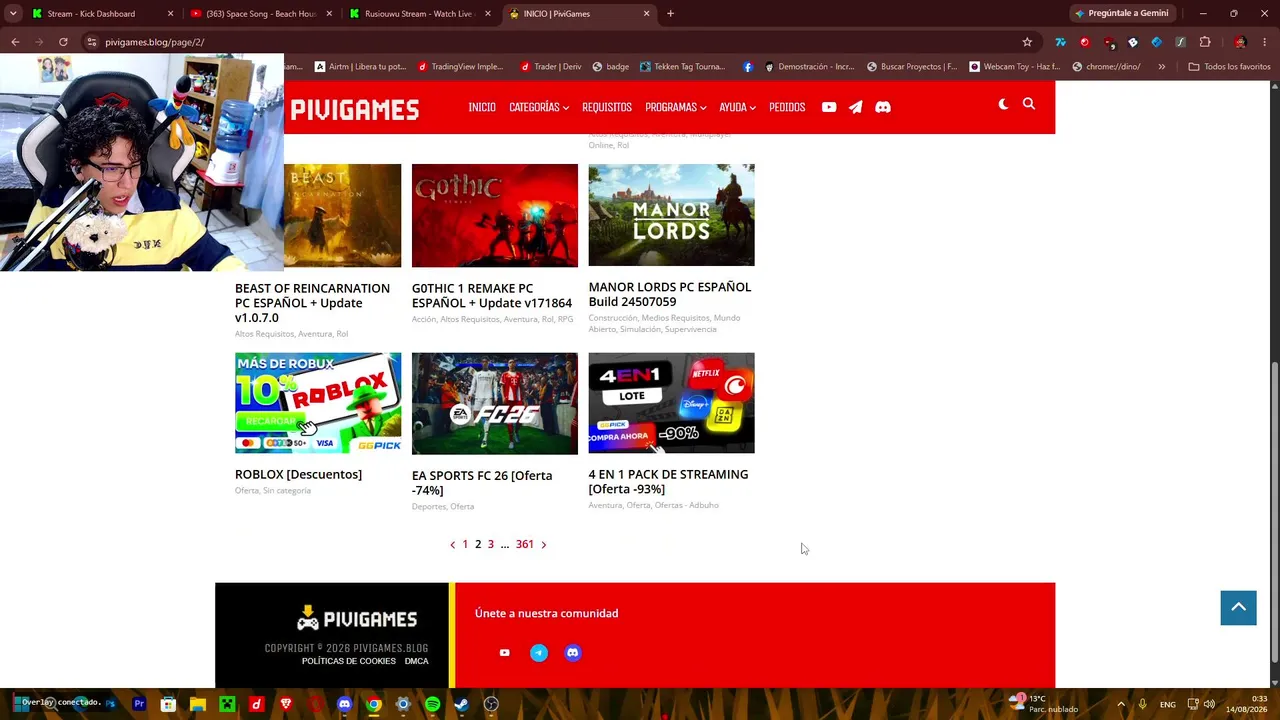This screenshot has width=1280, height=720.
Task: Expand the PROGRAMAS dropdown menu
Action: (675, 107)
